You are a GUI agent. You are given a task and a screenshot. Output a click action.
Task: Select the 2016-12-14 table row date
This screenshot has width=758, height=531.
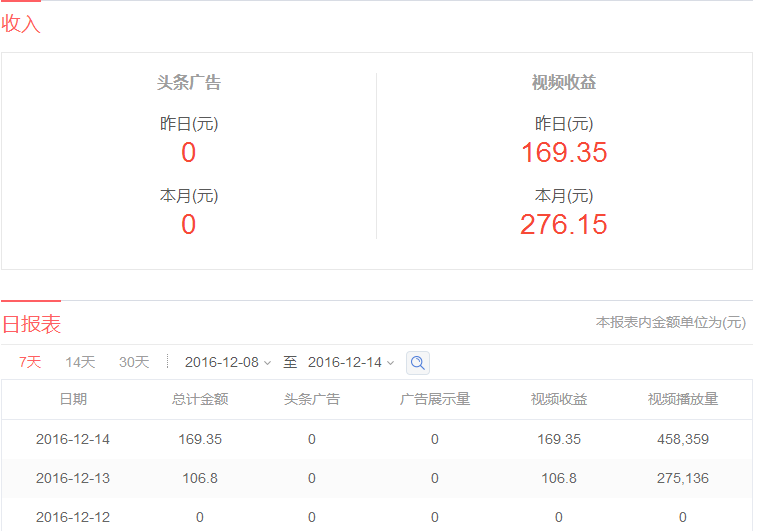[73, 439]
